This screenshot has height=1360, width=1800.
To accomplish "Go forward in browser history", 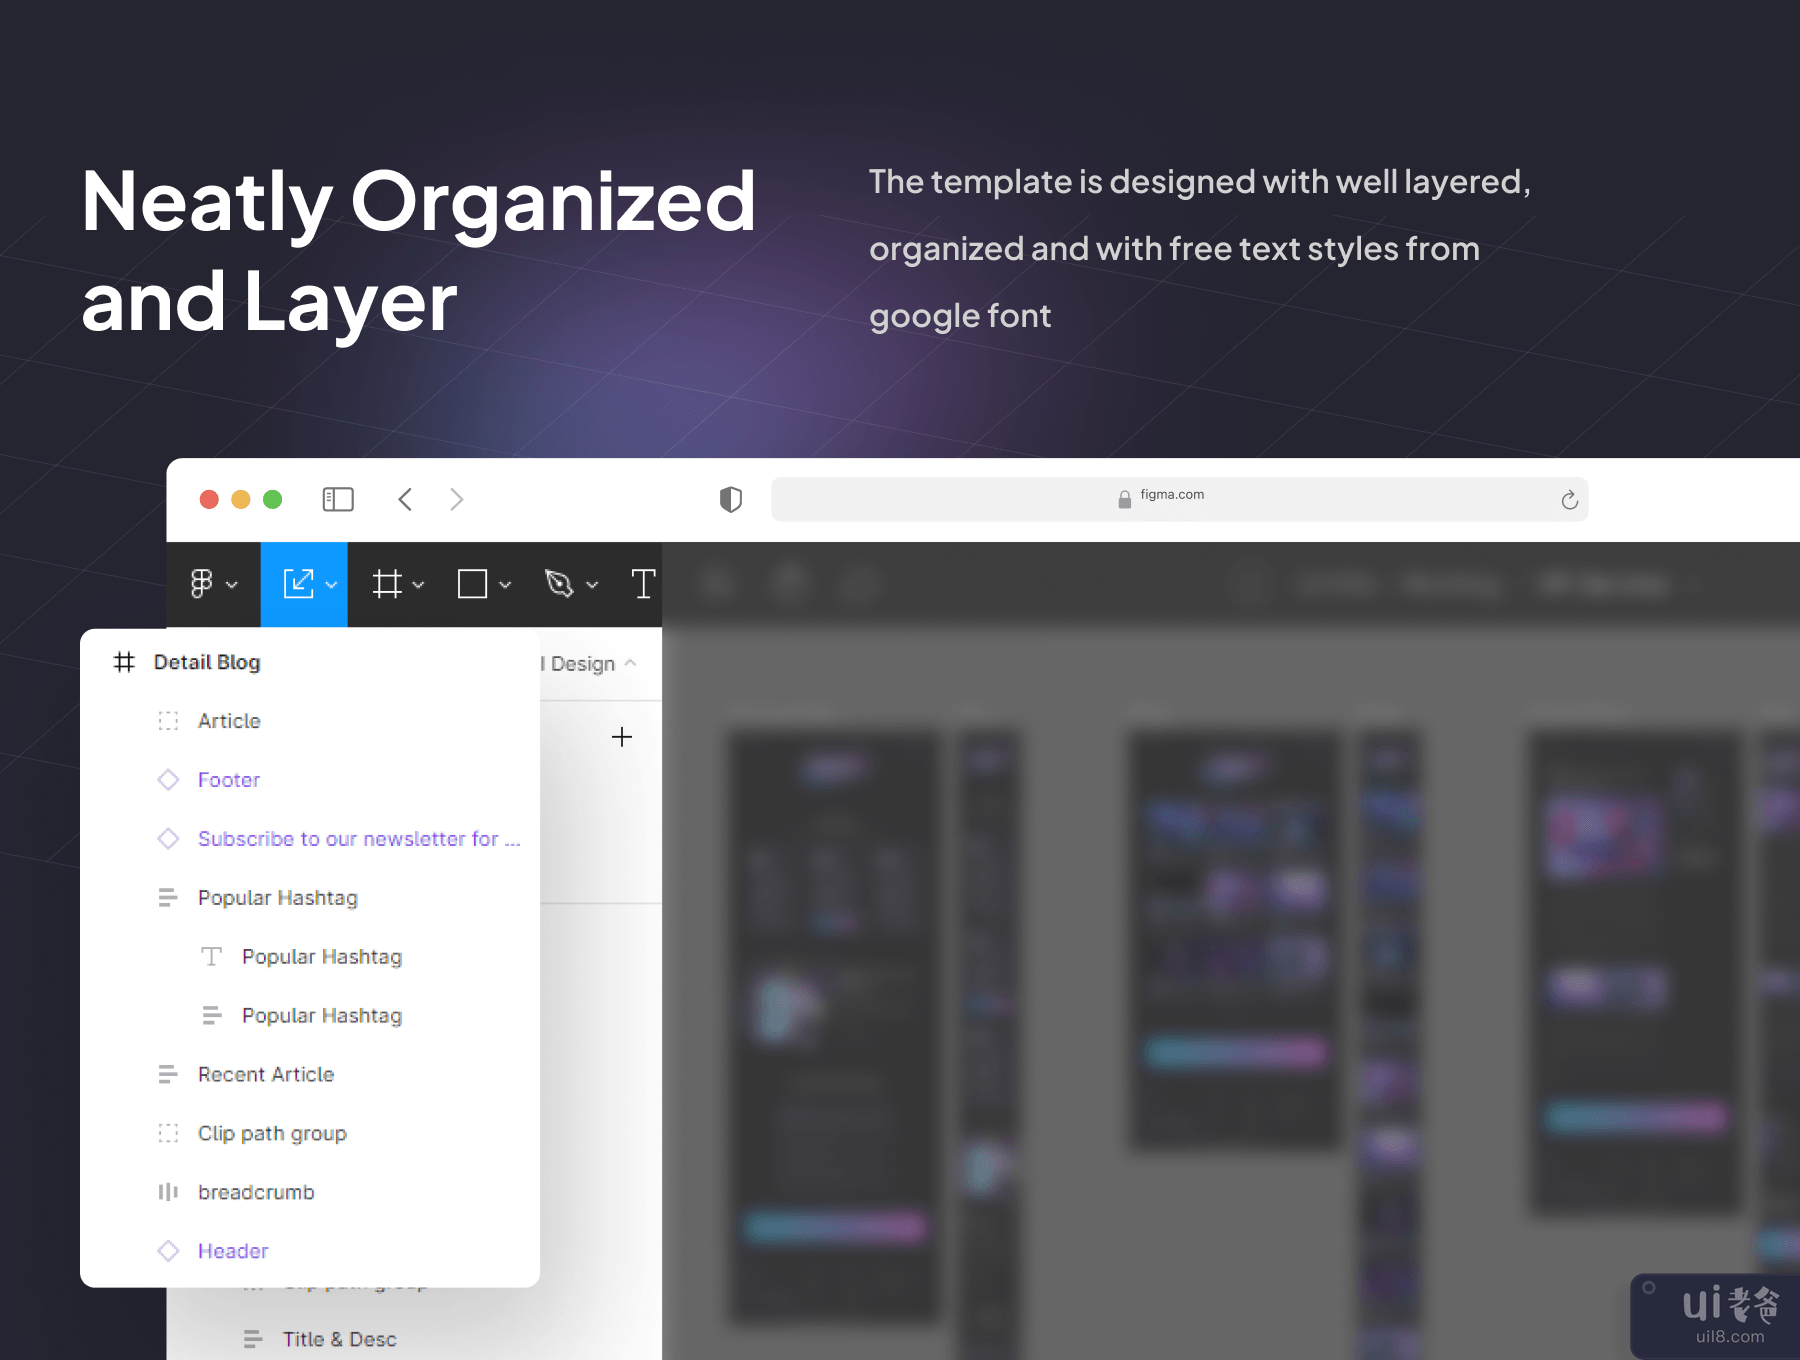I will [457, 499].
